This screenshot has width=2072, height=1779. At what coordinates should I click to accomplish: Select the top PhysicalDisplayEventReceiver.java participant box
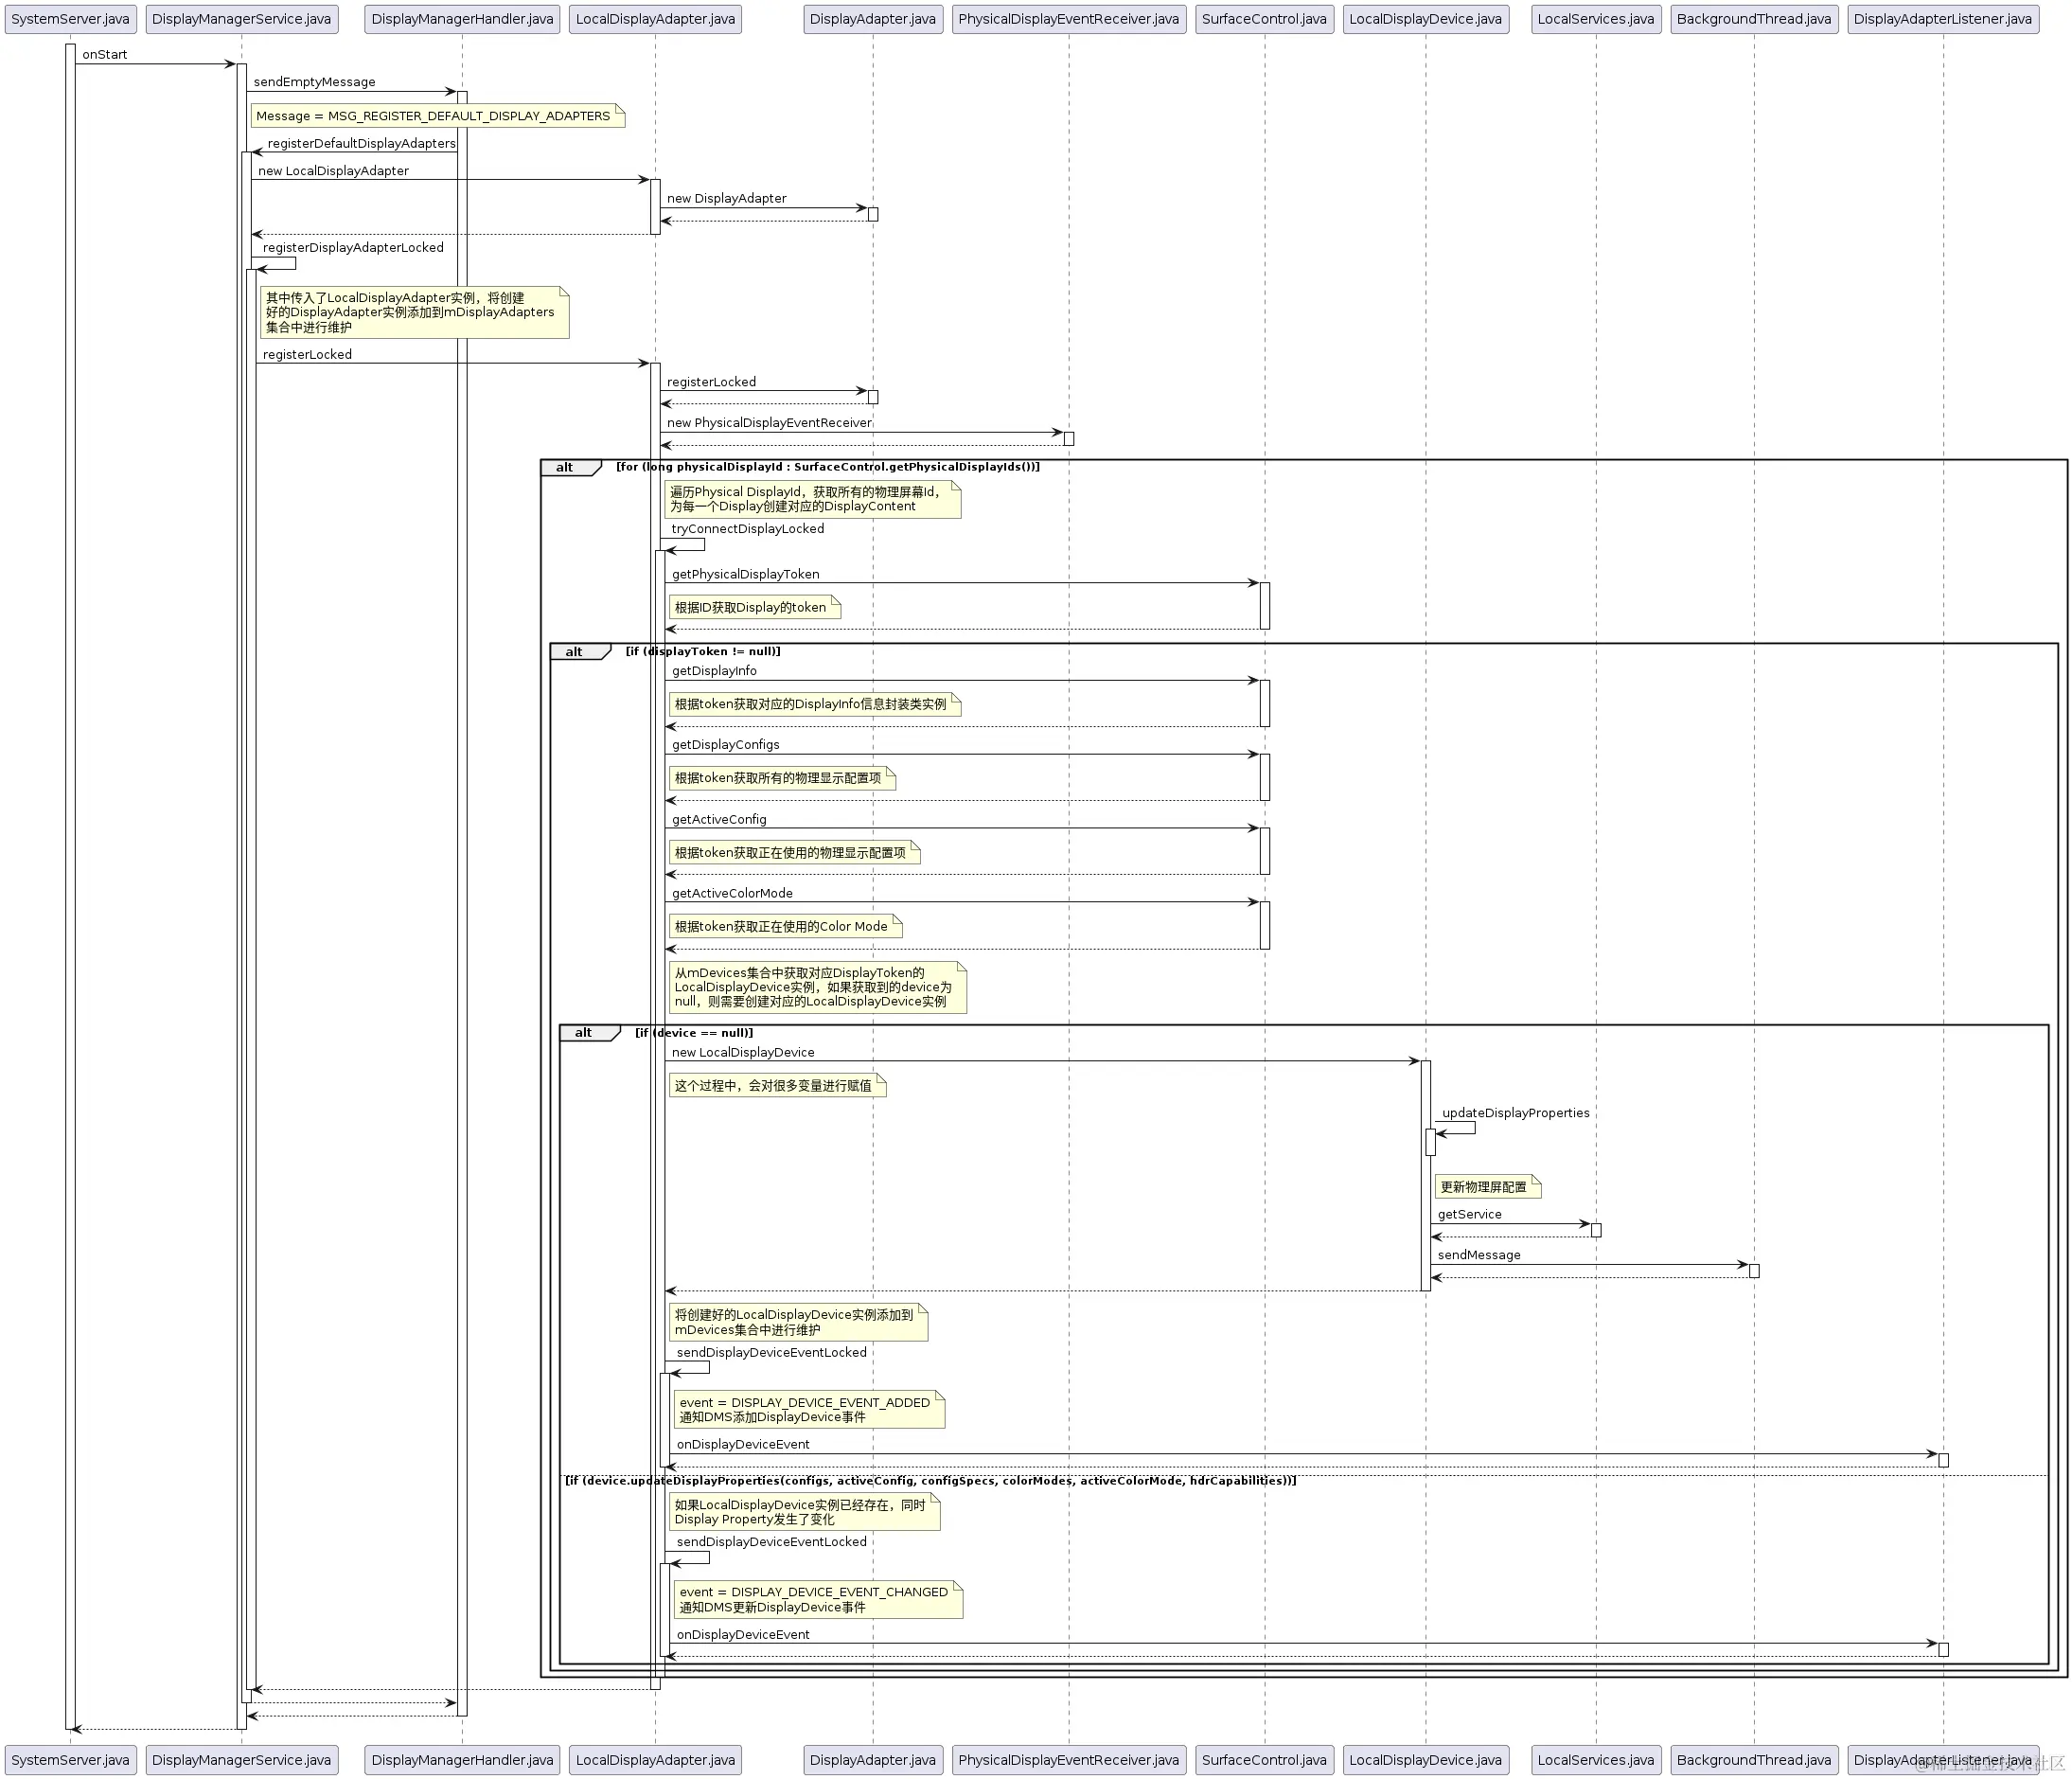(x=1069, y=19)
